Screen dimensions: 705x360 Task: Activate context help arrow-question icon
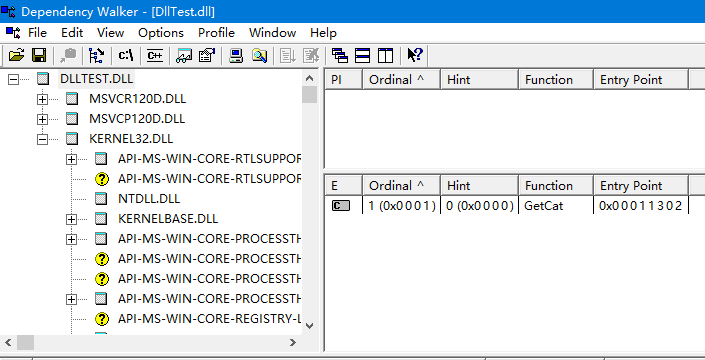(415, 55)
